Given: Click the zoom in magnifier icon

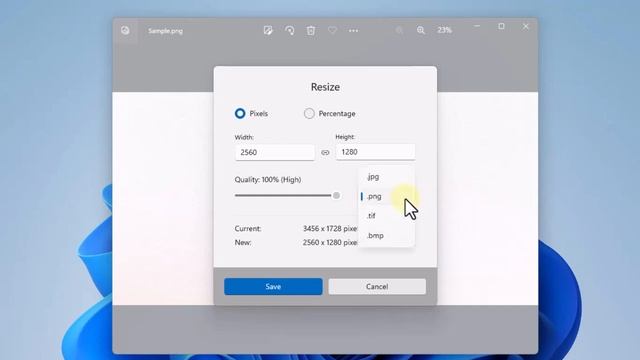Looking at the screenshot, I should click(x=421, y=30).
